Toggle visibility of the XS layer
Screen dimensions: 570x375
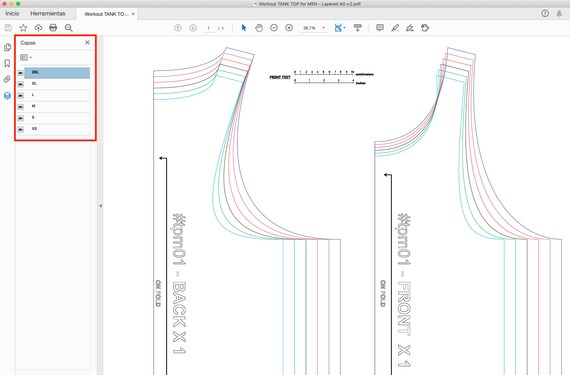coord(21,129)
